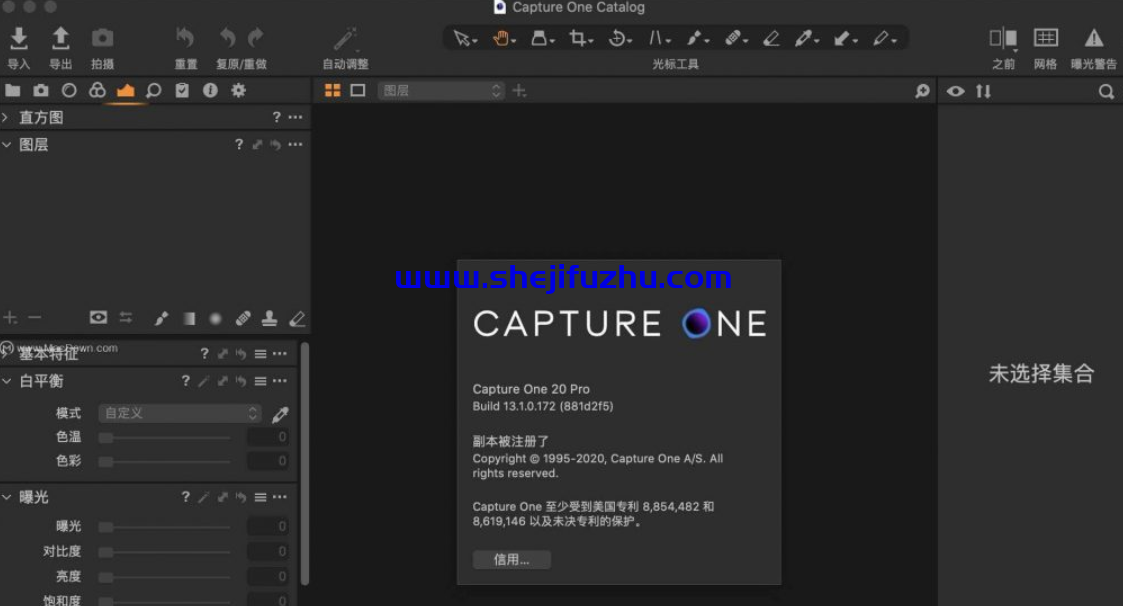Switch viewer to single-image view
The width and height of the screenshot is (1123, 606).
coord(357,90)
